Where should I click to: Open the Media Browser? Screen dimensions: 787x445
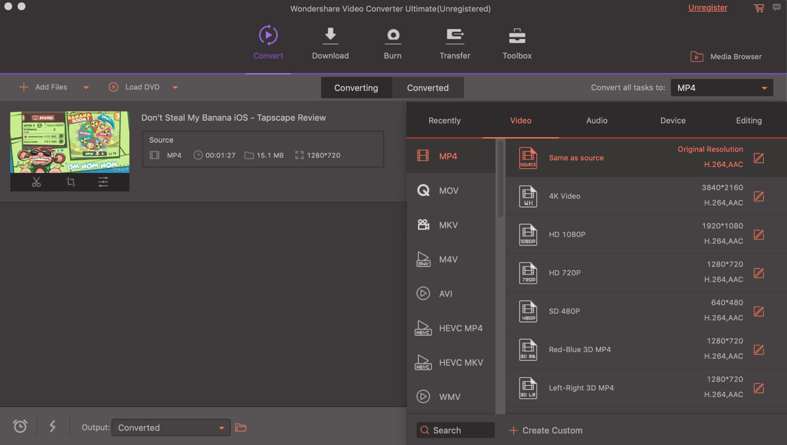(x=726, y=57)
